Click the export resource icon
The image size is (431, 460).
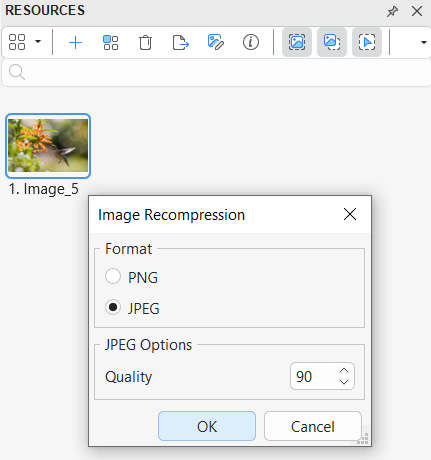pos(181,42)
